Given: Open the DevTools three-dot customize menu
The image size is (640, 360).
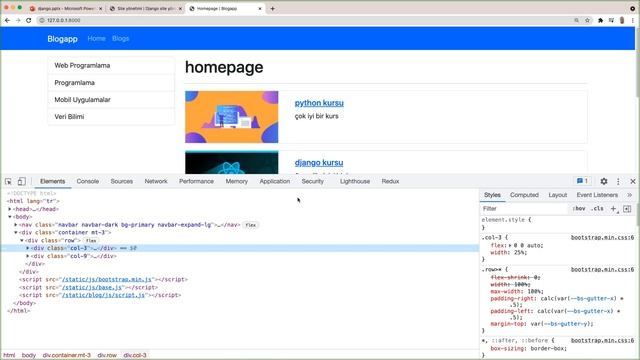Looking at the screenshot, I should [x=618, y=181].
